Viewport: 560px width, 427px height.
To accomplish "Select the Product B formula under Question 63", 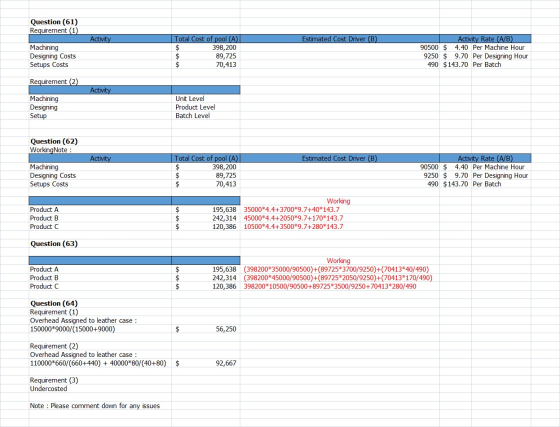I will pos(338,278).
